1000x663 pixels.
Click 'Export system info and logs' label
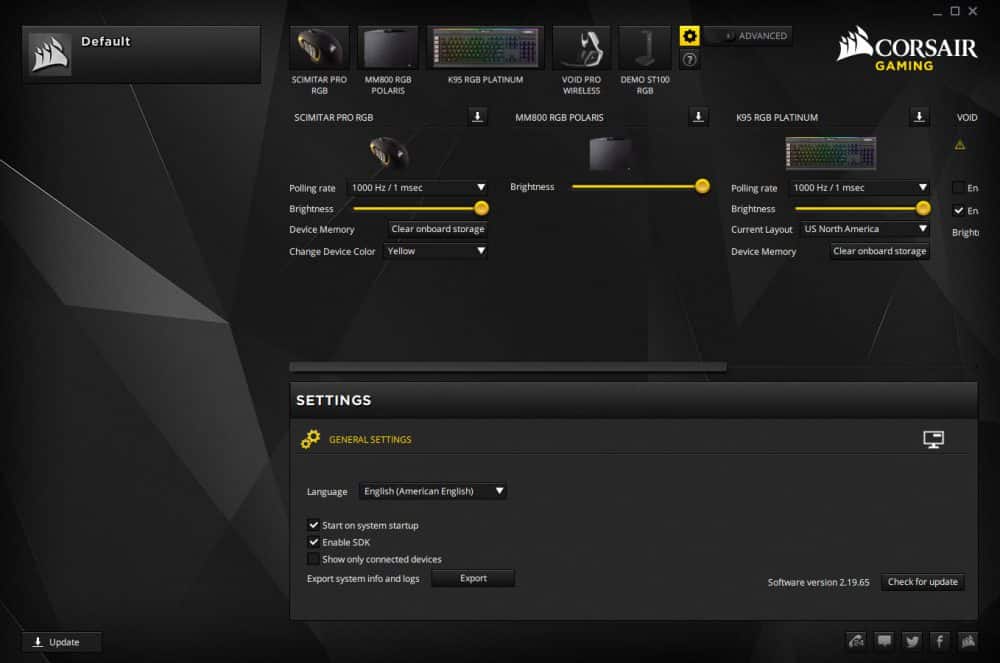click(363, 579)
